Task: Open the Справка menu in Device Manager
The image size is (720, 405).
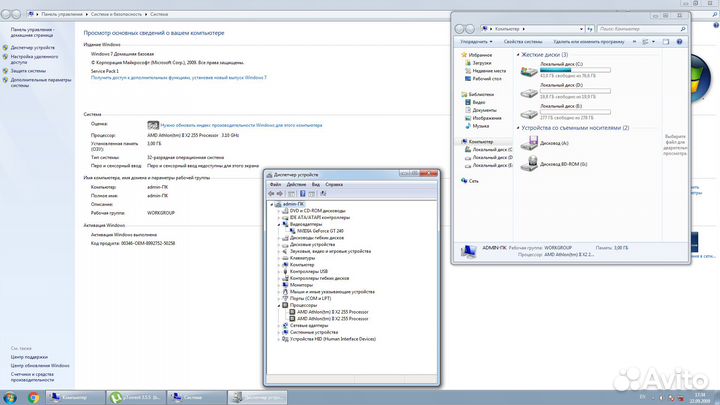Action: 334,184
